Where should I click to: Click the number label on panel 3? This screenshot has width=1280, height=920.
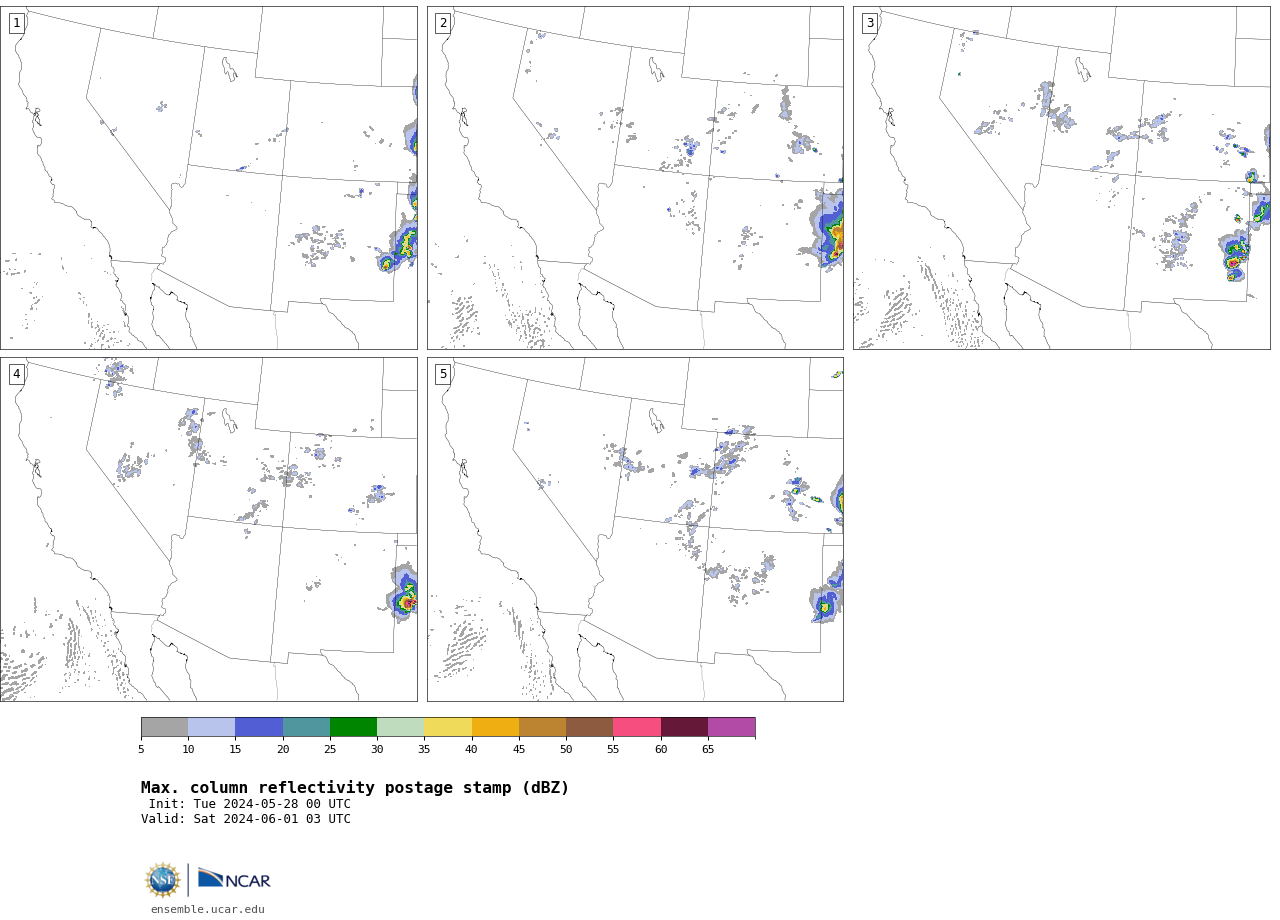[x=870, y=23]
